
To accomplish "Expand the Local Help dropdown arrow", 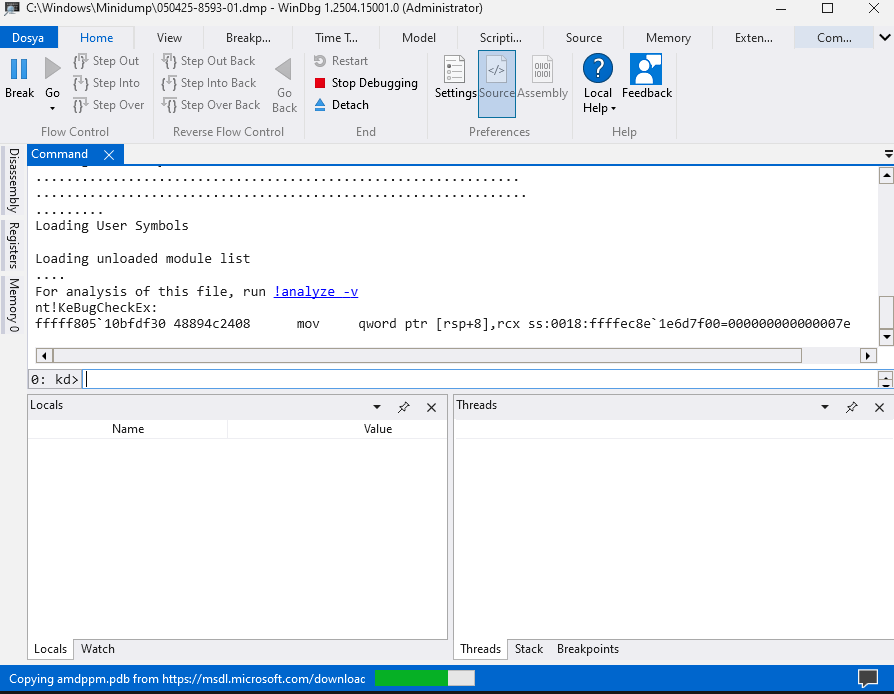I will (613, 108).
